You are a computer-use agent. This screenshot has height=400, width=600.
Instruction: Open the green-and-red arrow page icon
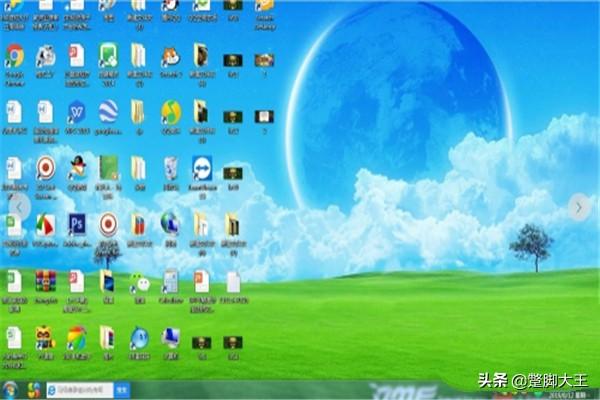coord(45,225)
